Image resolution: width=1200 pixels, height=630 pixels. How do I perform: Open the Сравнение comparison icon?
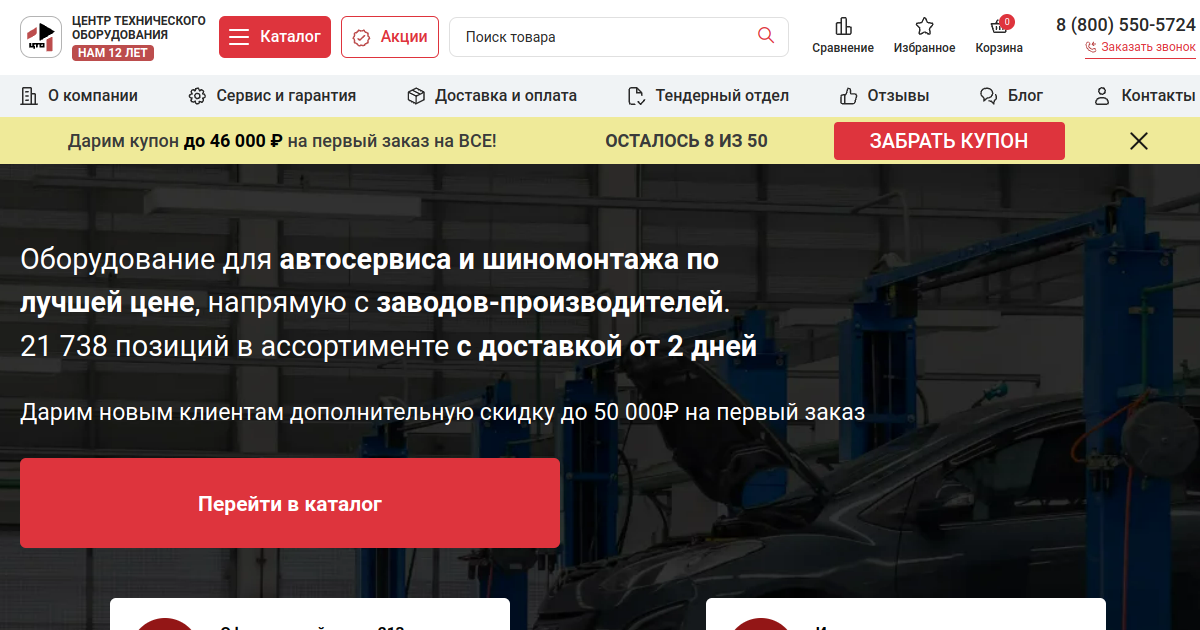pos(843,26)
